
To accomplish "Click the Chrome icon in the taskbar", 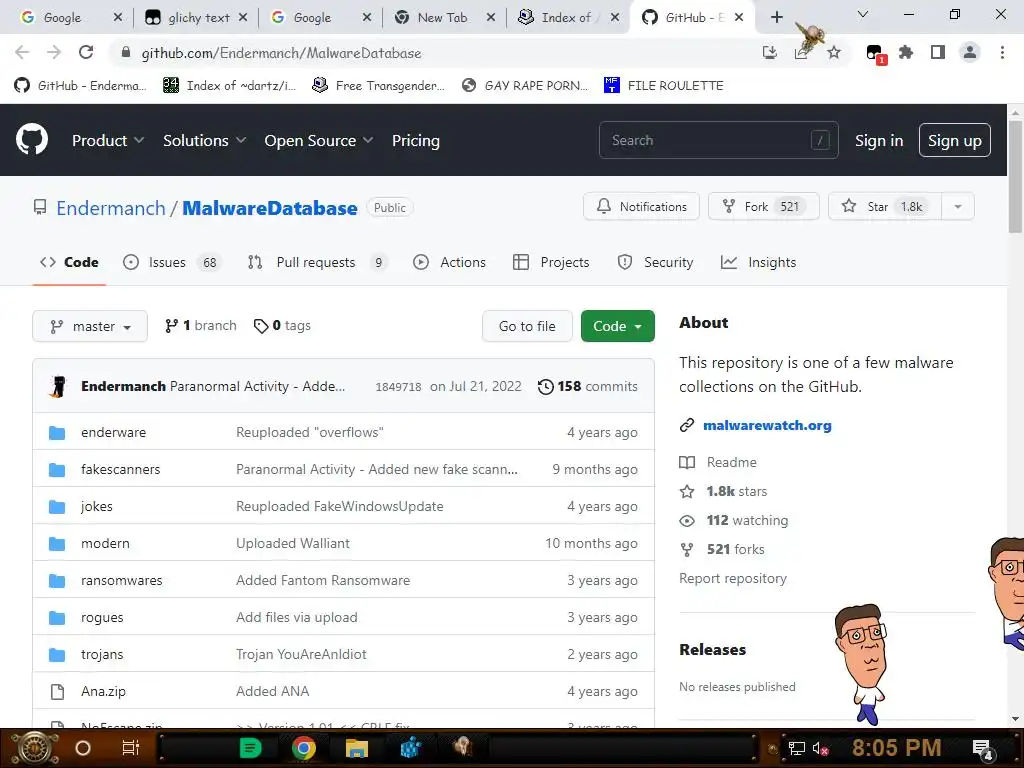I will pyautogui.click(x=304, y=748).
